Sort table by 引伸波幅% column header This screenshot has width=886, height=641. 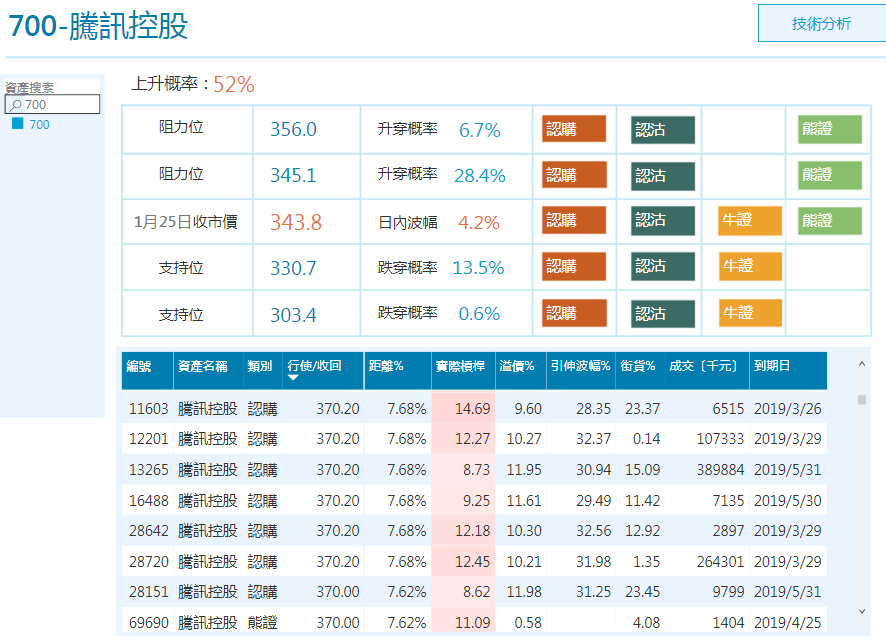[581, 371]
